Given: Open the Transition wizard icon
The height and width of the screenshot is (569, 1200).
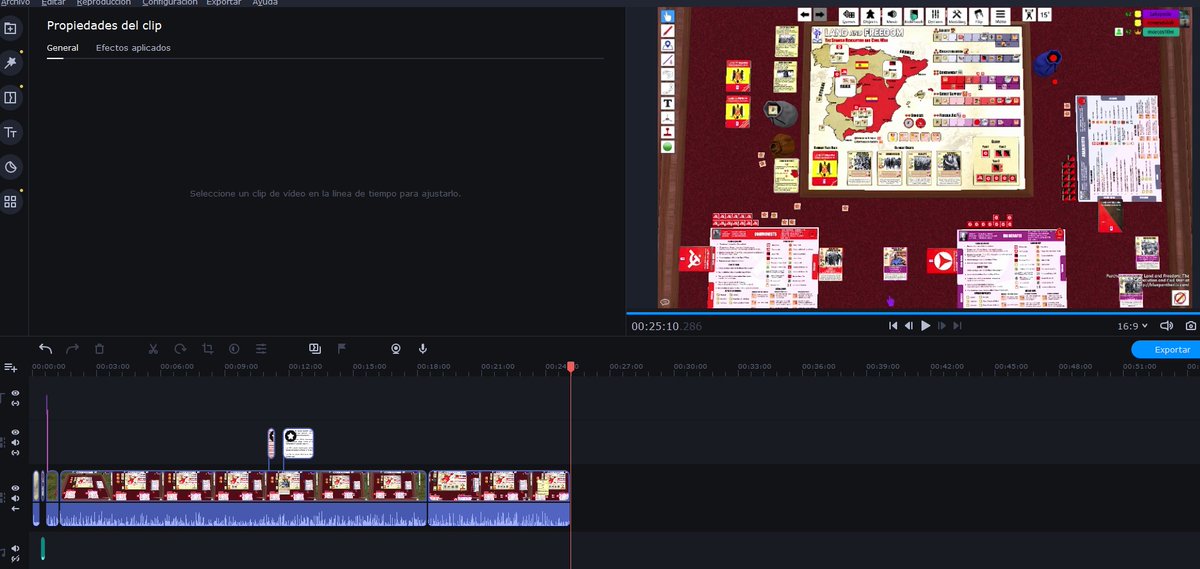Looking at the screenshot, I should (x=315, y=348).
